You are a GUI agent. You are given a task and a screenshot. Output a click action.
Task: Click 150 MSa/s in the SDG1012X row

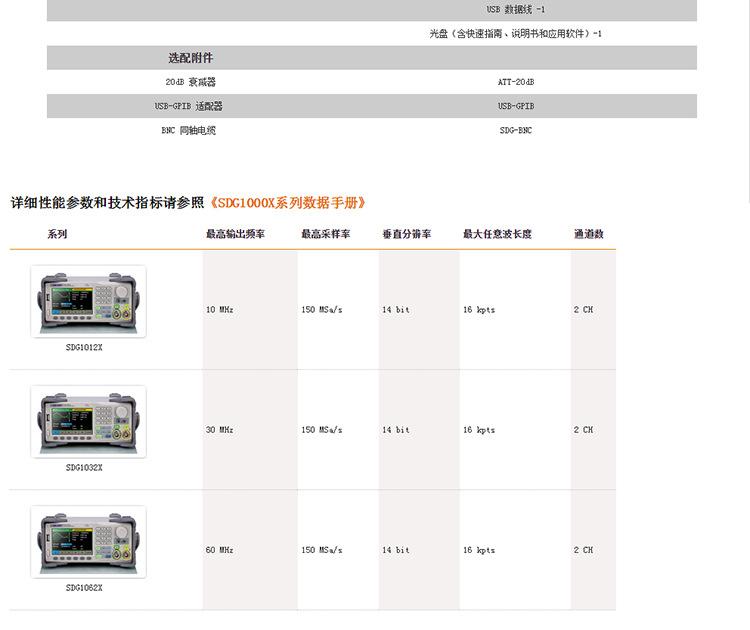pos(322,309)
